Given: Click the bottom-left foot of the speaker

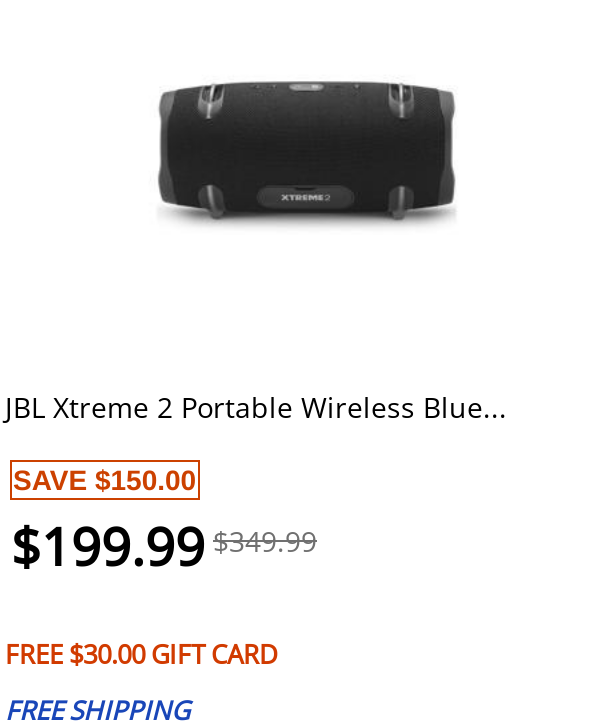Looking at the screenshot, I should pyautogui.click(x=210, y=201).
